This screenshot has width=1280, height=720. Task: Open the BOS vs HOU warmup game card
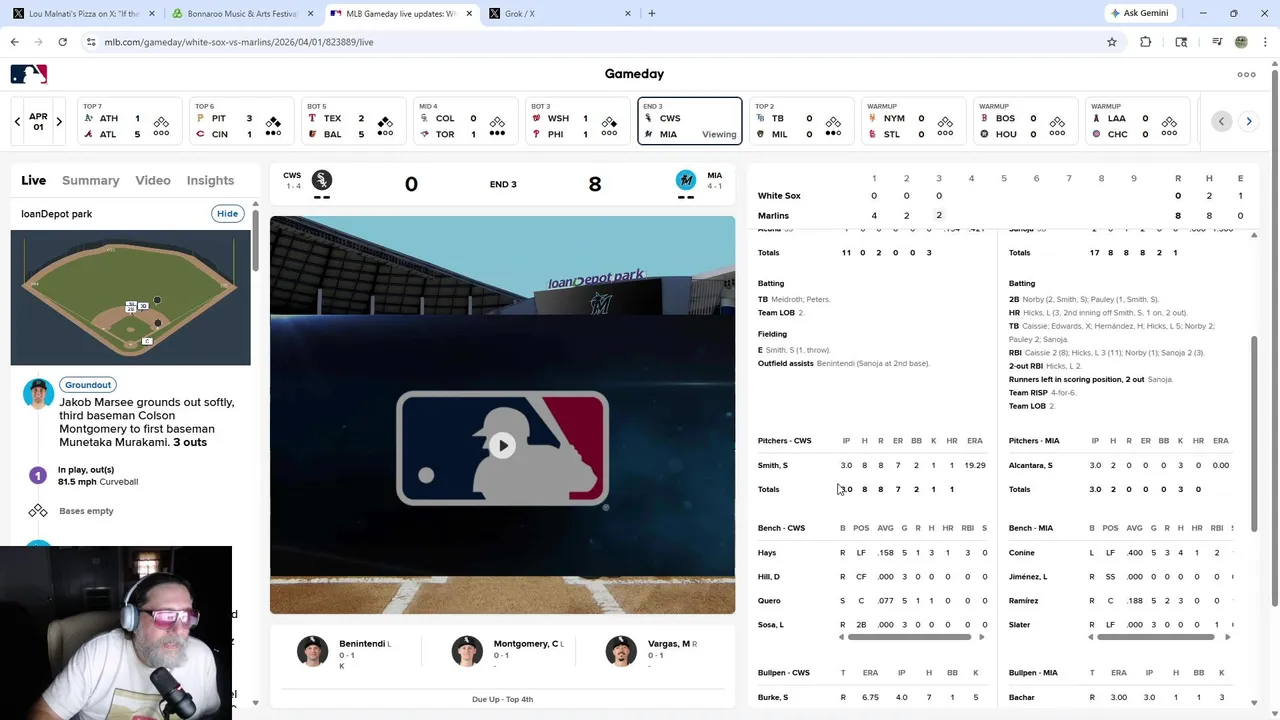1025,121
